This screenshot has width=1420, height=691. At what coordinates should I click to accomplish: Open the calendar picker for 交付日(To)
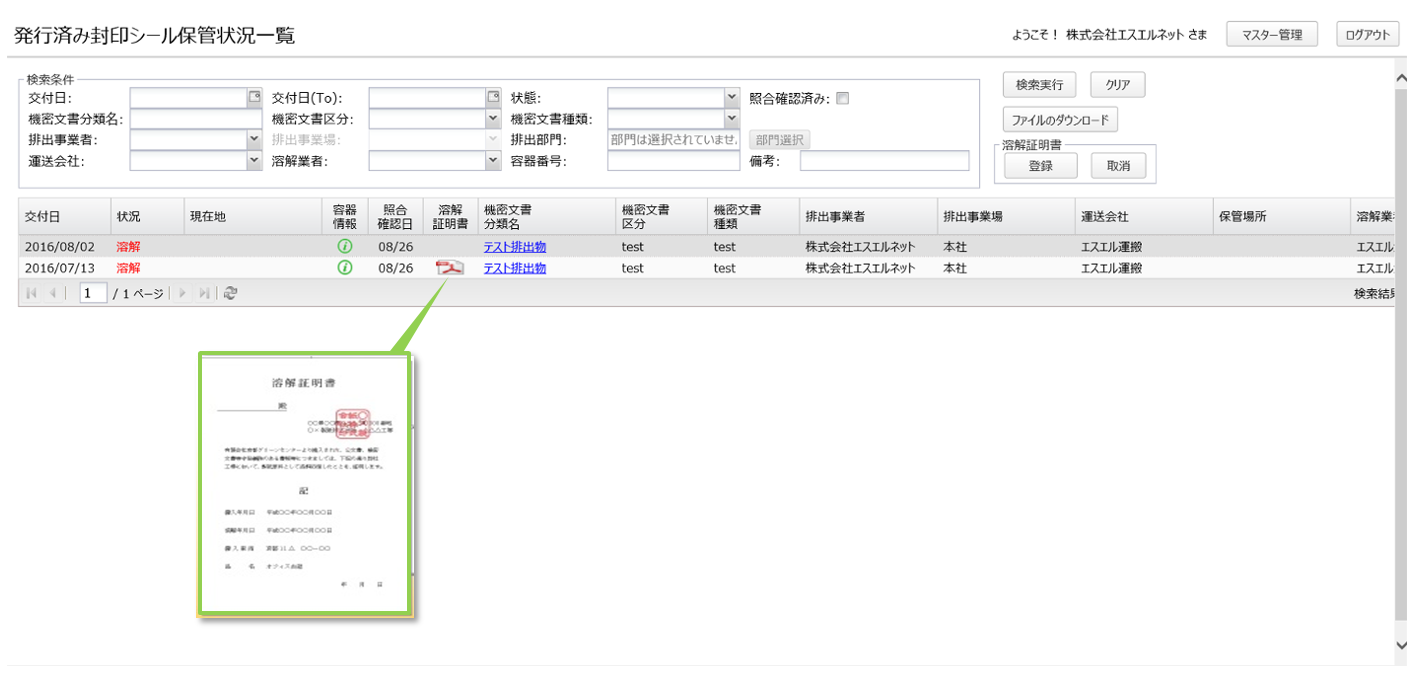click(x=493, y=98)
